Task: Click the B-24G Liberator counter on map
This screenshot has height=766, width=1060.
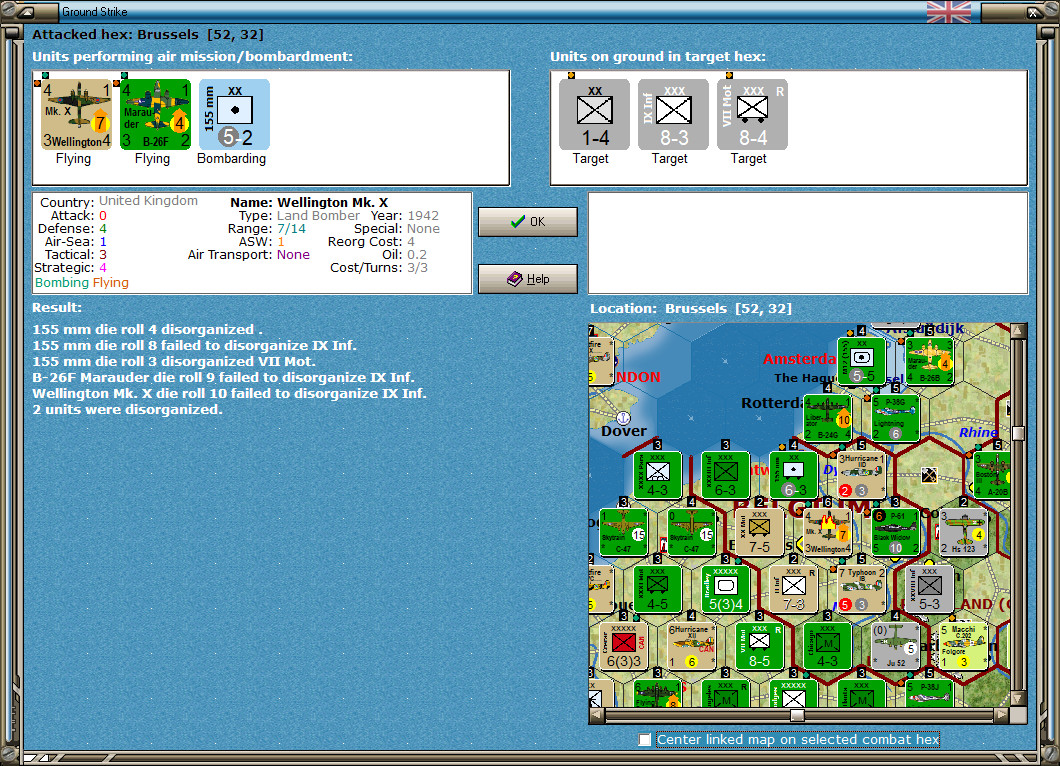Action: [x=827, y=418]
